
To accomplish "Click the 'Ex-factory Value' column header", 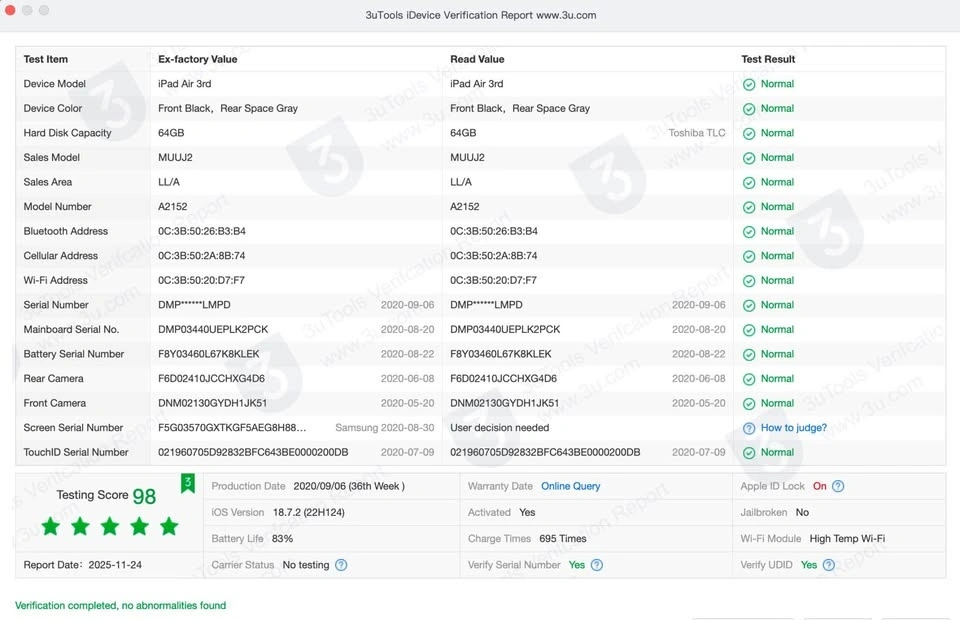I will coord(197,59).
